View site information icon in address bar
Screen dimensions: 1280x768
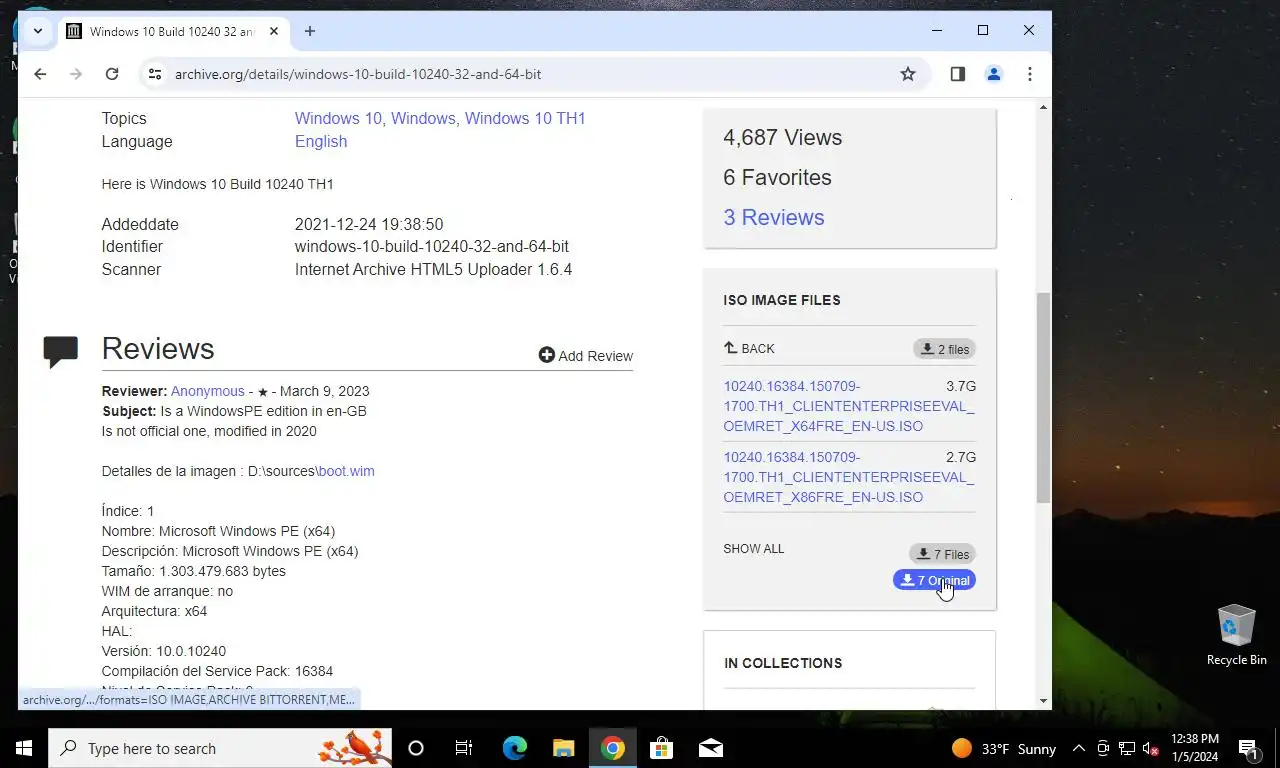[153, 74]
